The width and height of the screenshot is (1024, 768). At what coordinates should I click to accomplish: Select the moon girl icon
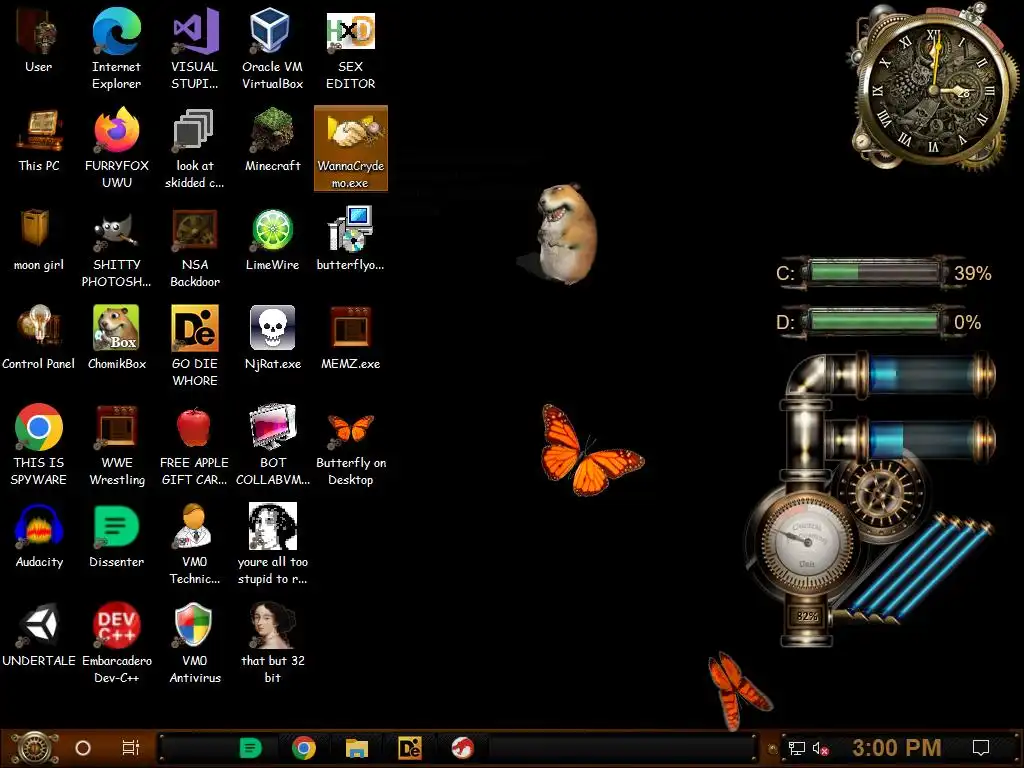[39, 240]
